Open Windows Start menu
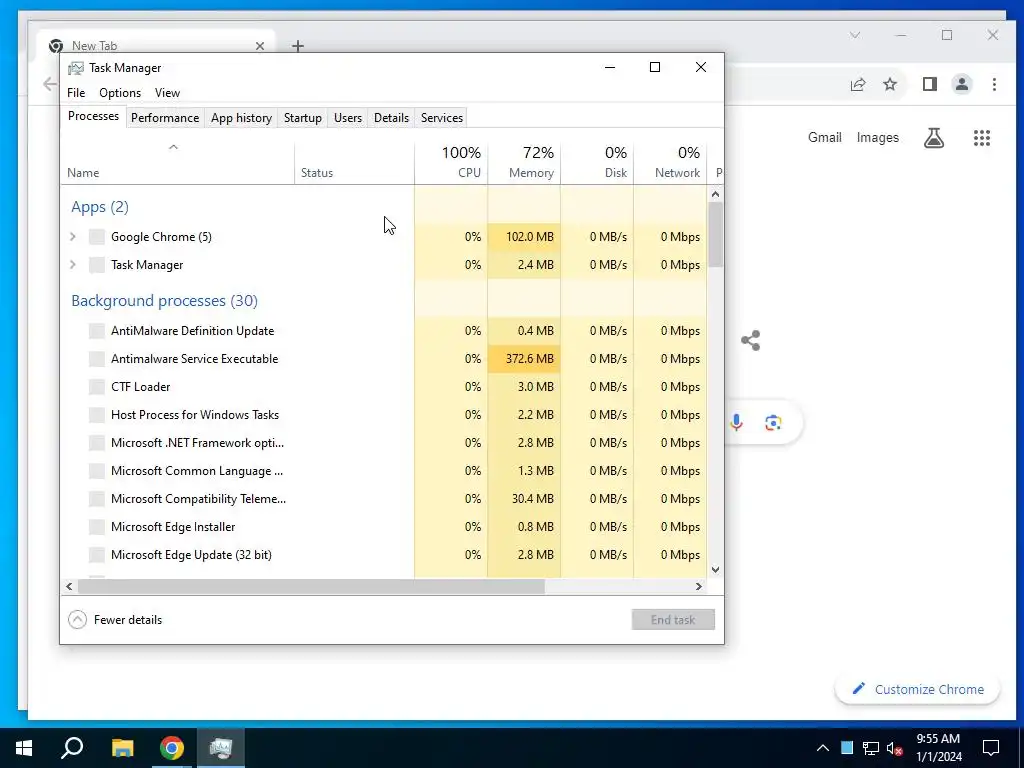1024x768 pixels. tap(24, 748)
